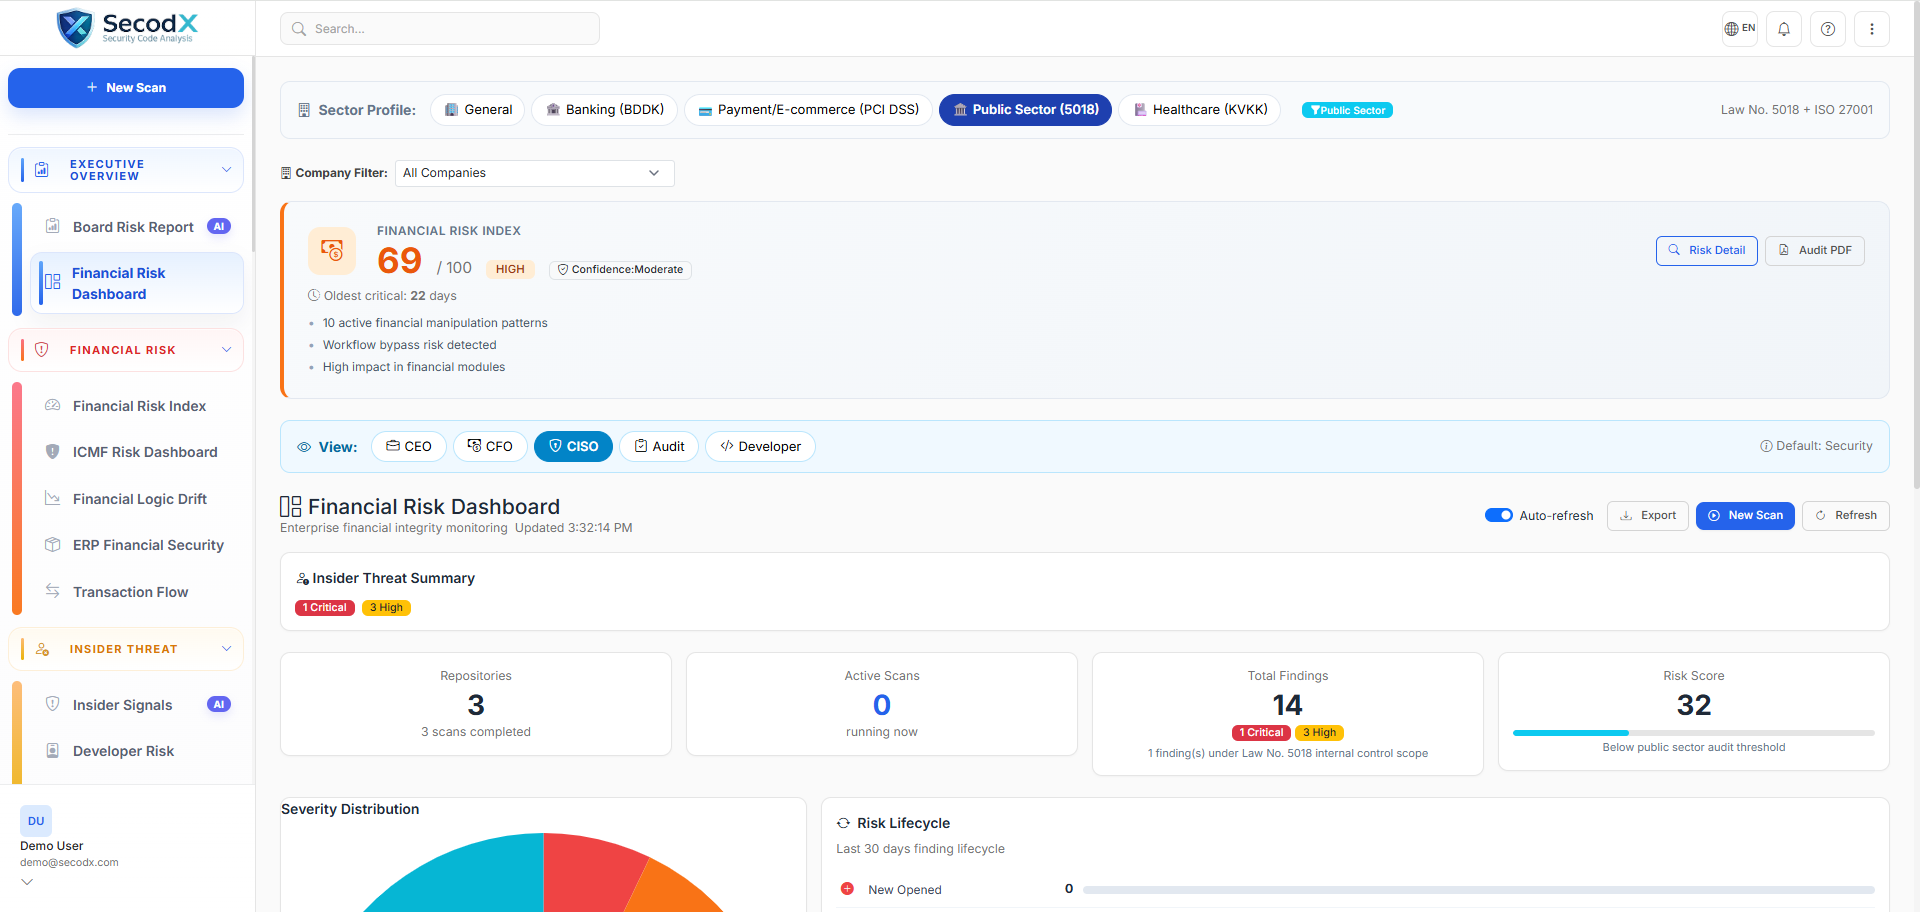This screenshot has height=912, width=1920.
Task: Expand the Demo User account chevron
Action: click(27, 882)
